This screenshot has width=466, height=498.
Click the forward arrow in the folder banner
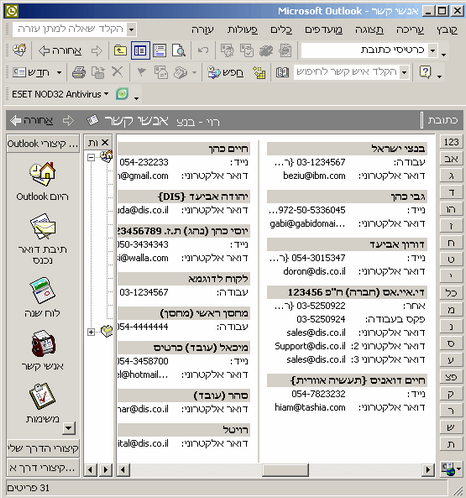(68, 121)
